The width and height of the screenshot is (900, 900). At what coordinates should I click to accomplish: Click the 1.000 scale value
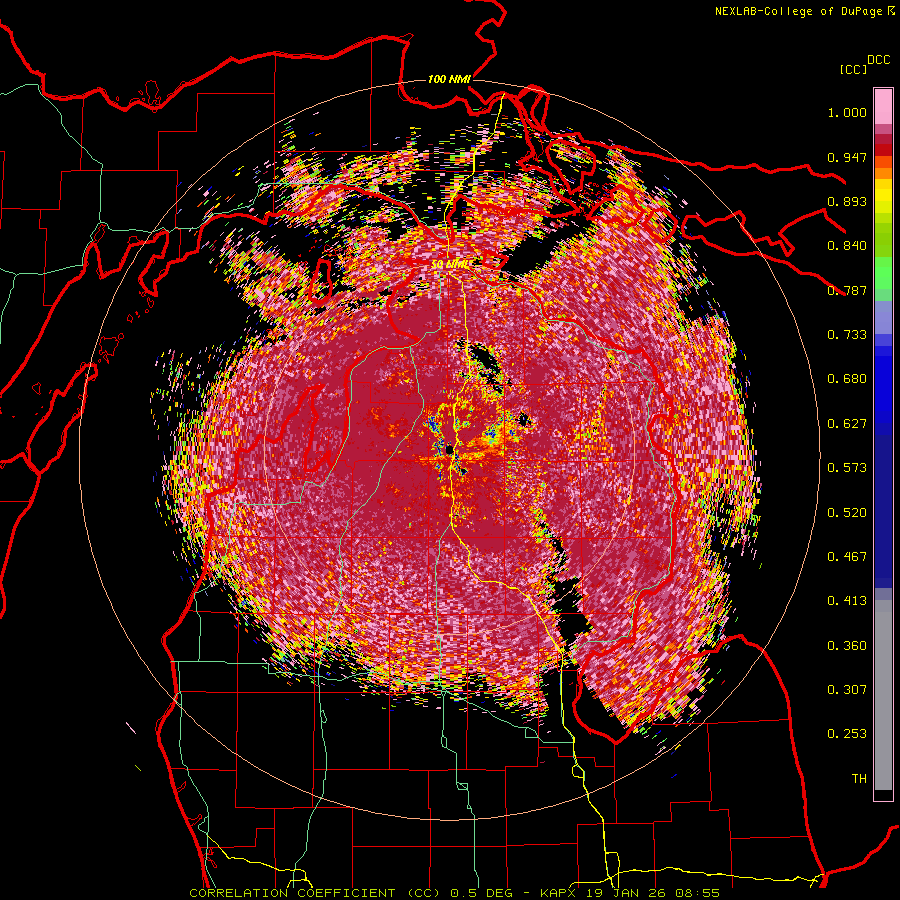click(847, 112)
